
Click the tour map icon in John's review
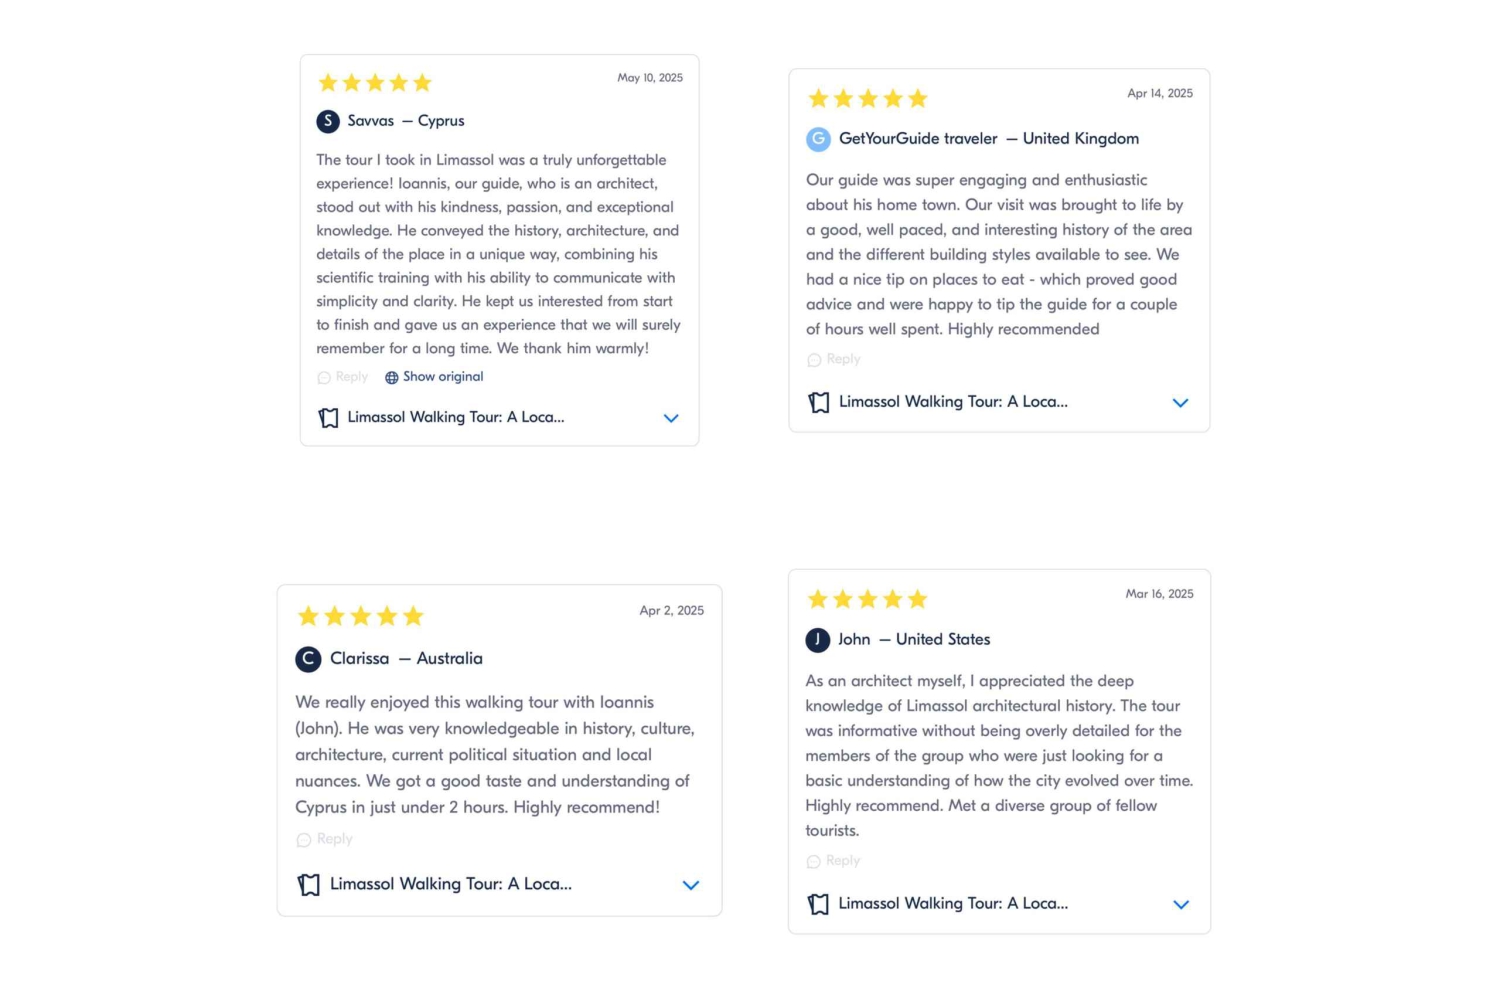818,904
